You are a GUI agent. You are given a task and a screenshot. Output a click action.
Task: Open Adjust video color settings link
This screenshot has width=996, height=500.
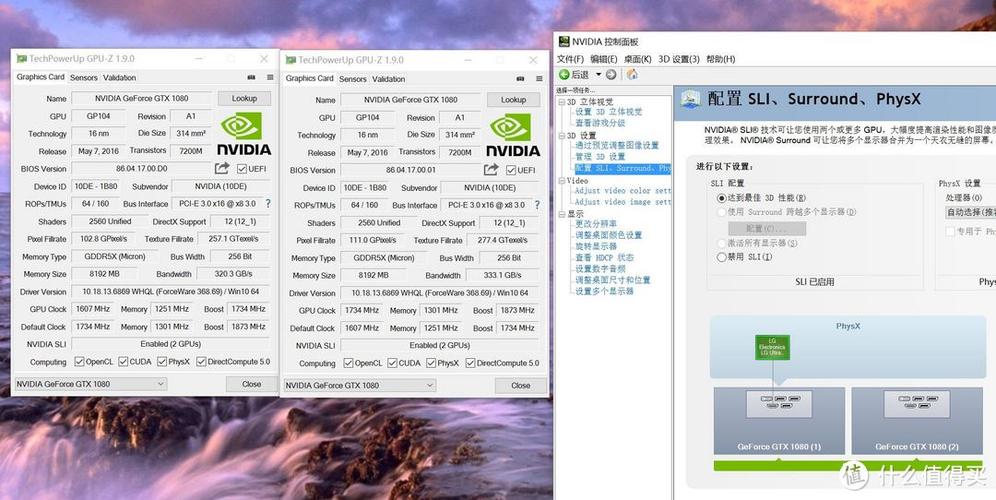coord(622,191)
